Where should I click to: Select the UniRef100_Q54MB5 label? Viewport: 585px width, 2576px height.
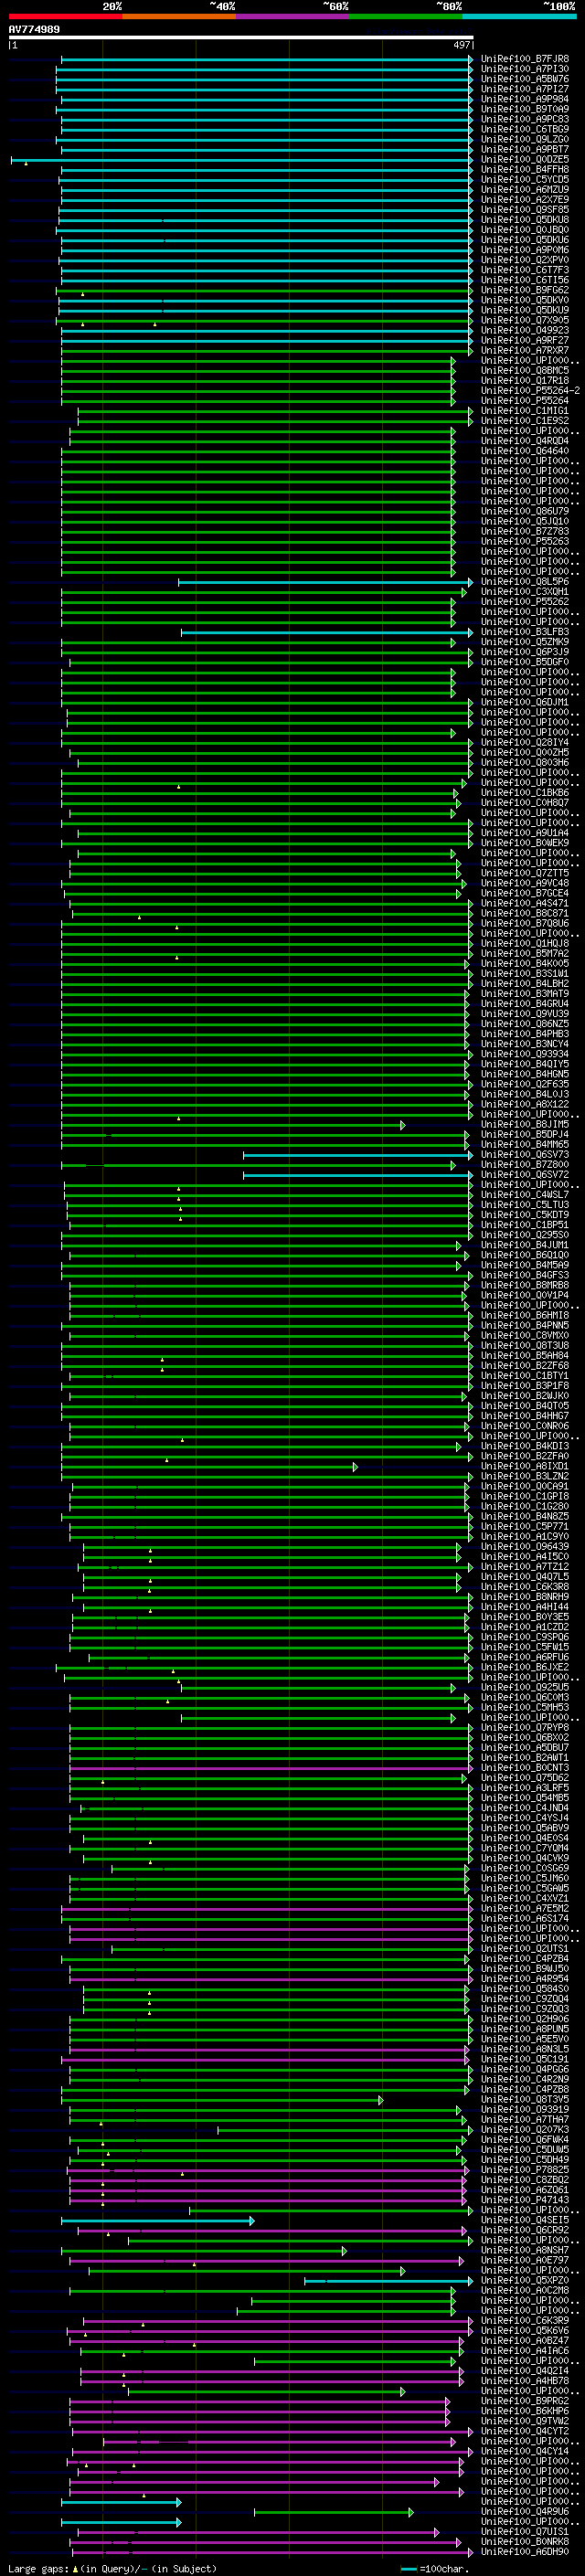coord(524,1798)
